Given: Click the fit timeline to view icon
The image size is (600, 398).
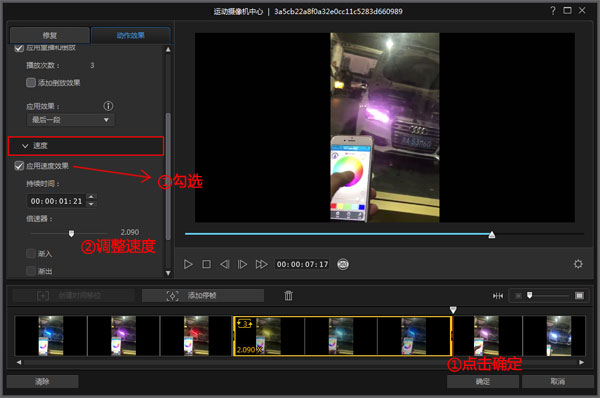Looking at the screenshot, I should click(498, 296).
